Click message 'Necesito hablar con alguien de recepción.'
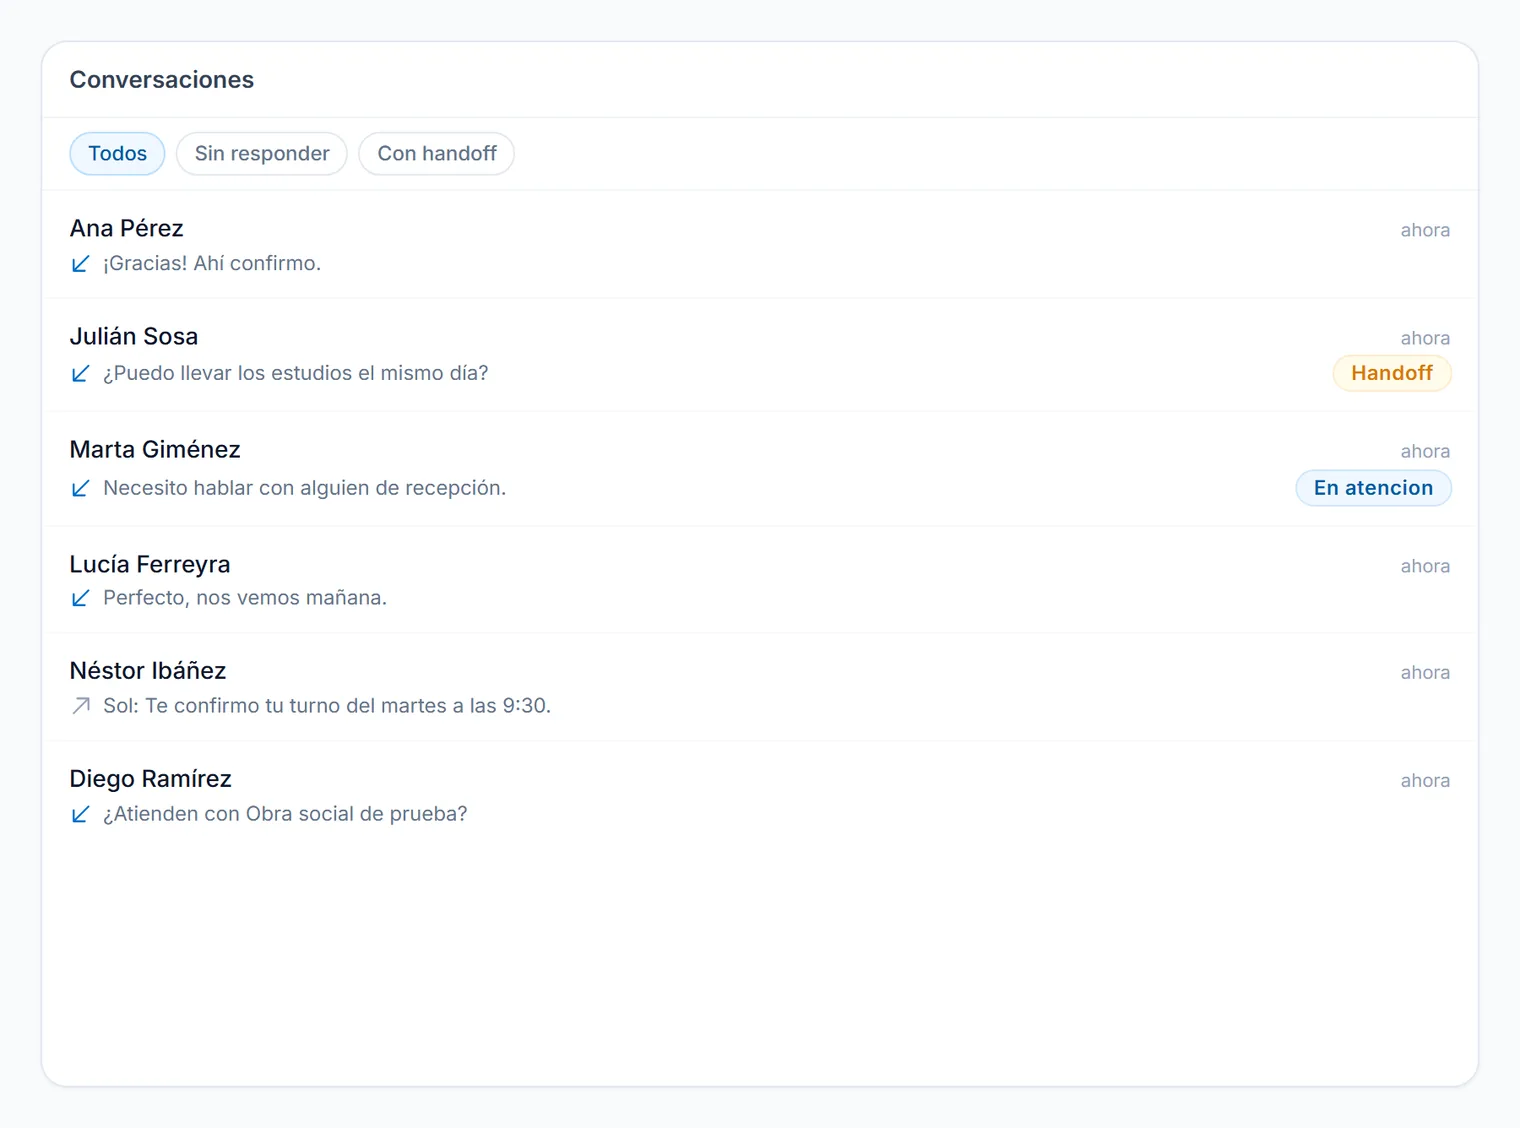 (305, 488)
